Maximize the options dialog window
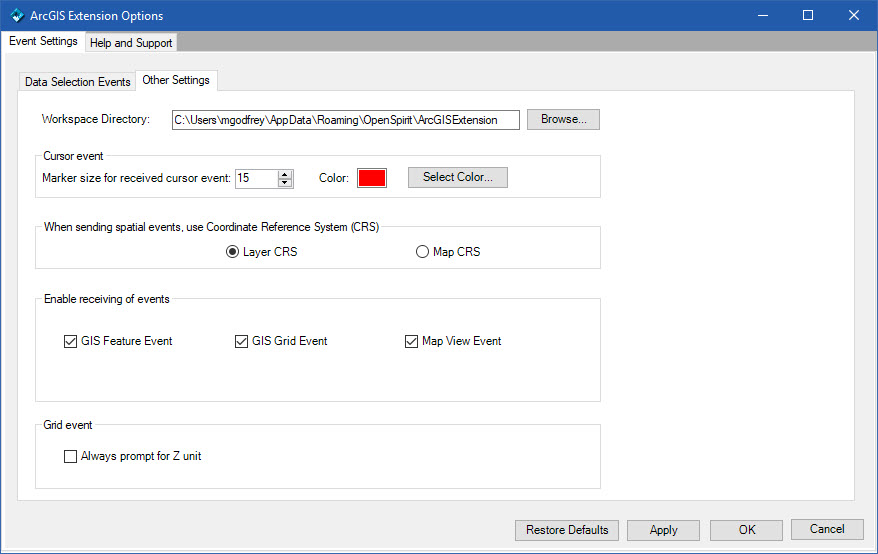Image resolution: width=878 pixels, height=554 pixels. tap(807, 16)
